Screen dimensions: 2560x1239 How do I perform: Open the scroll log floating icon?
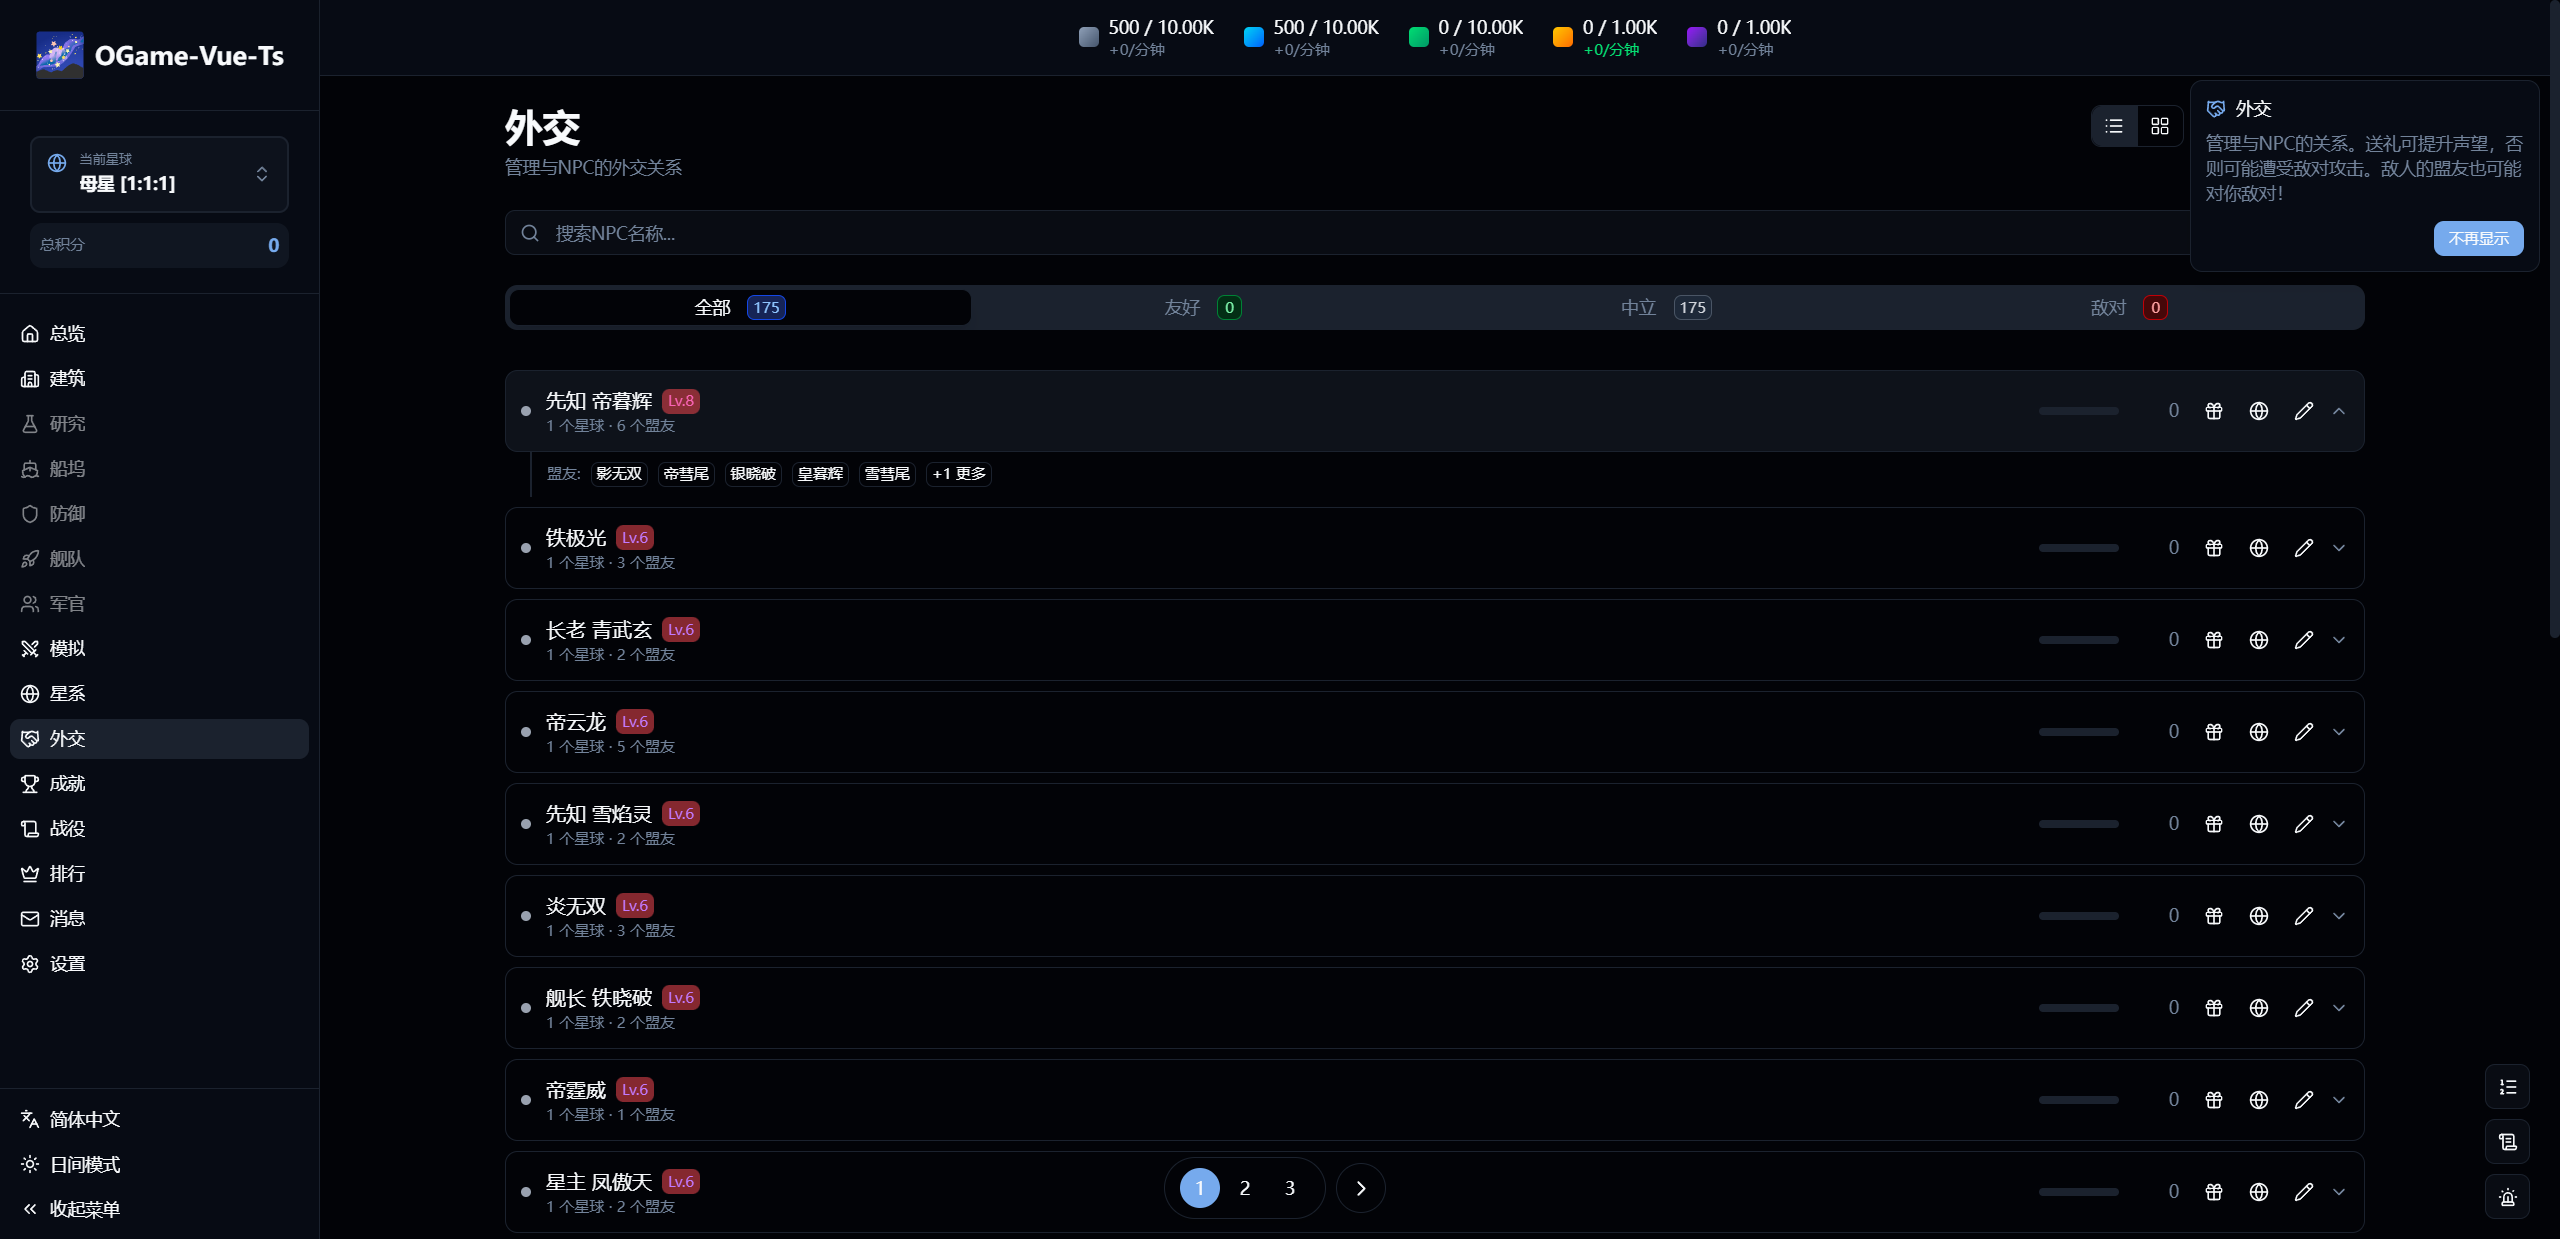coord(2506,1141)
